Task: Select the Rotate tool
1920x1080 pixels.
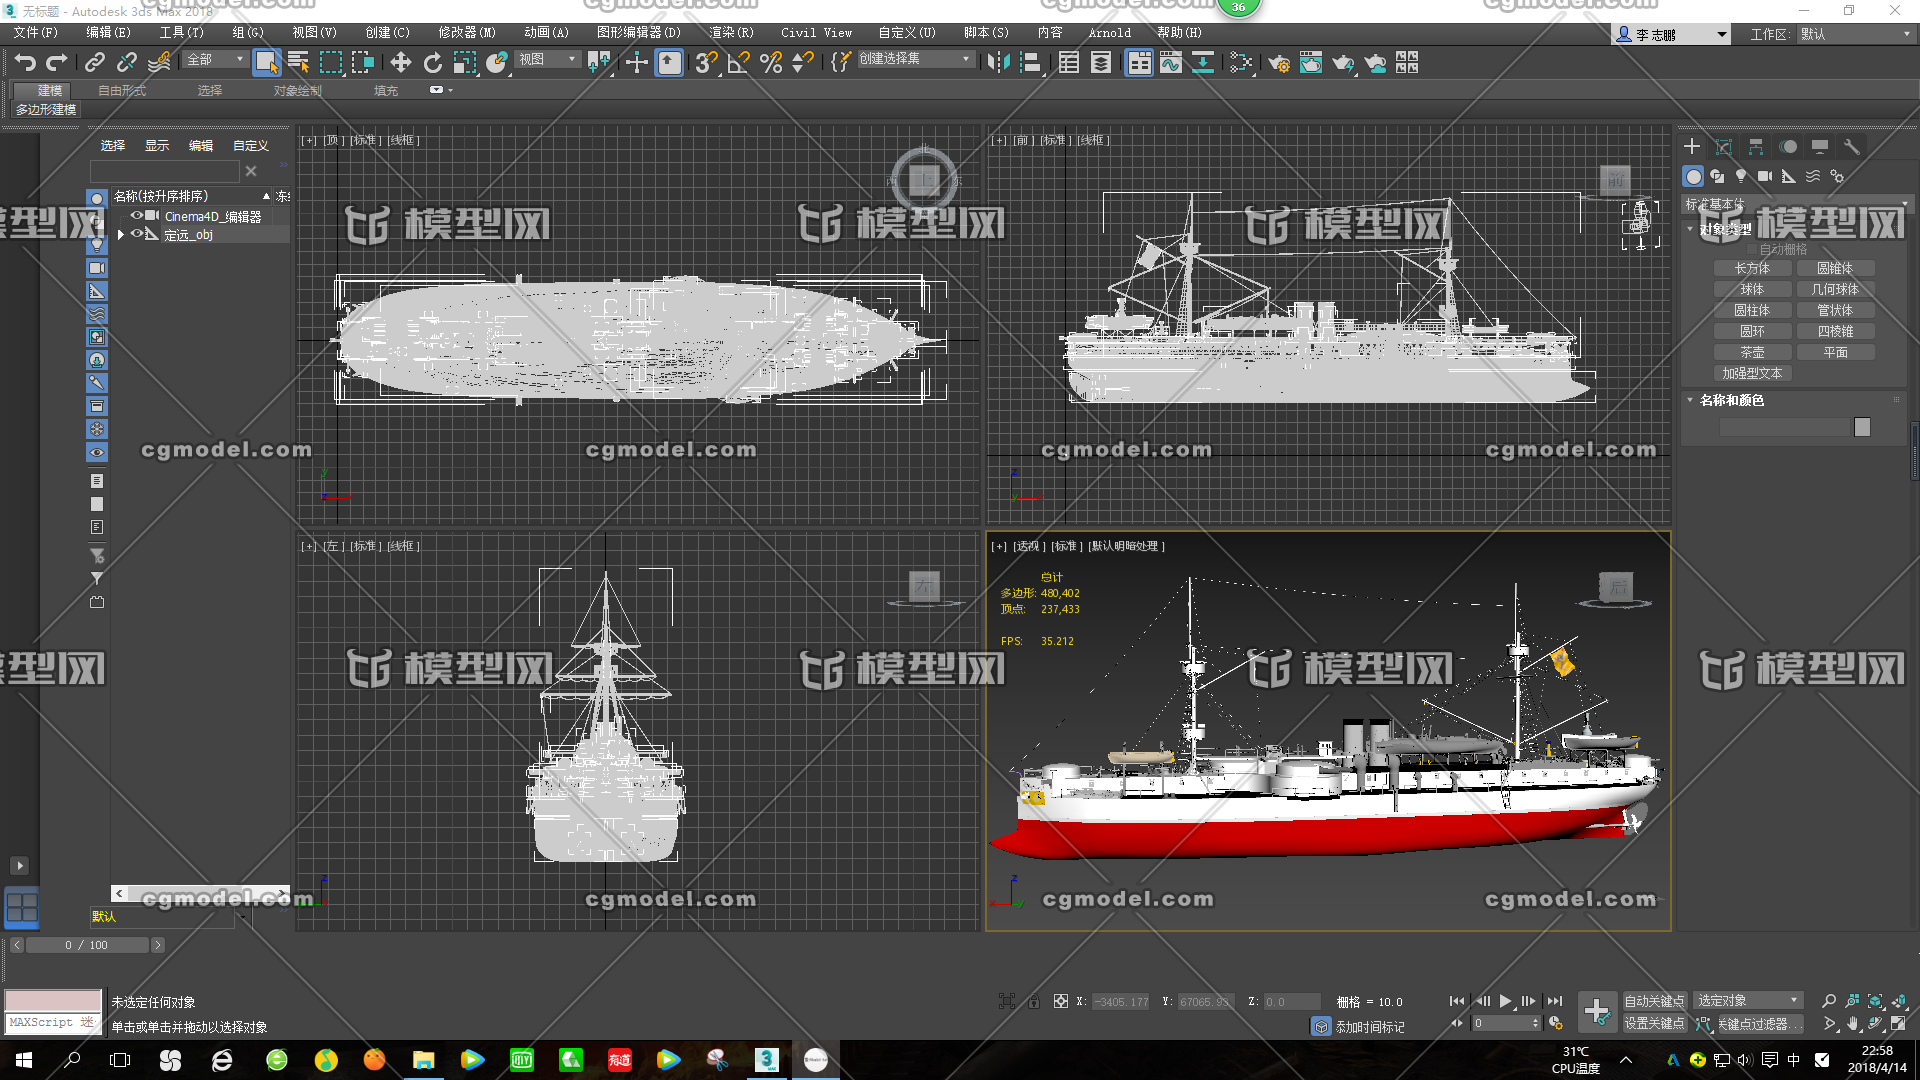Action: [433, 63]
